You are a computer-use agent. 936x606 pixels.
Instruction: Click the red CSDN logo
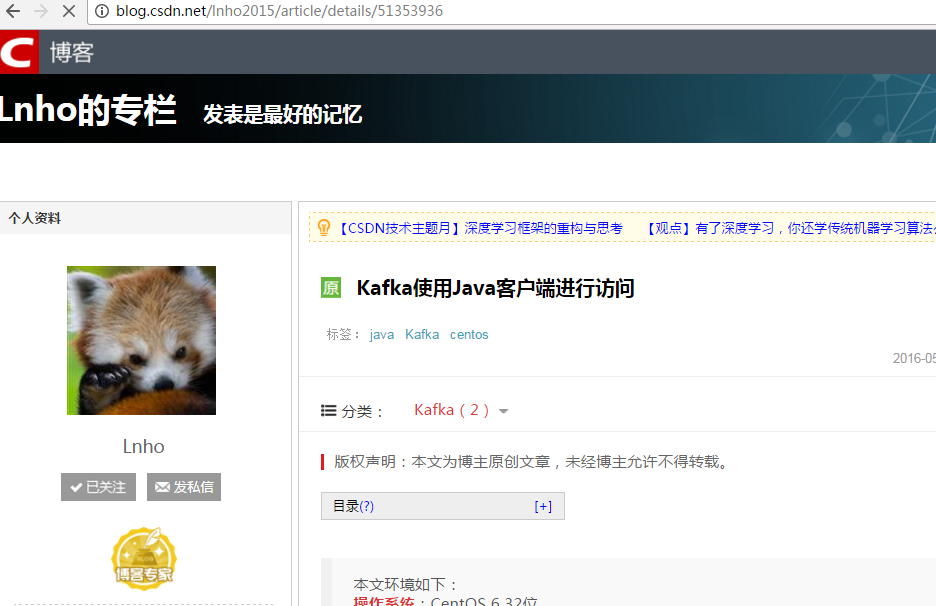(19, 53)
